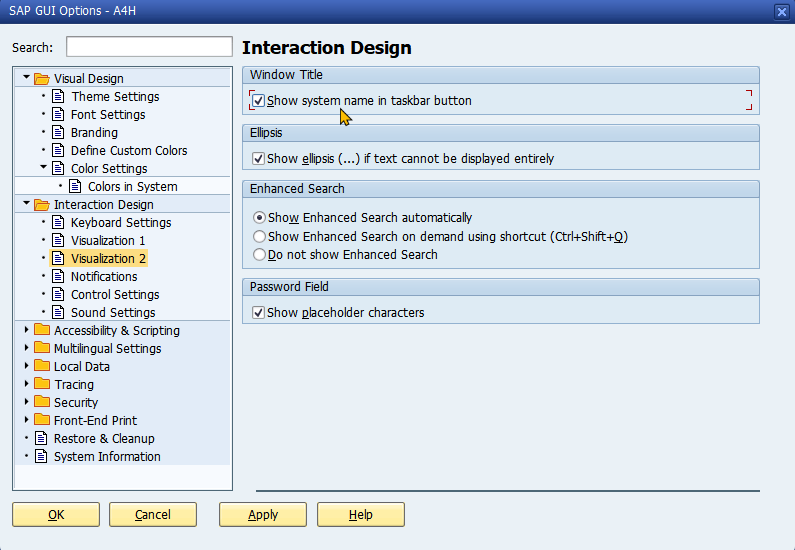The image size is (795, 550).
Task: Click the System Information page icon
Action: pyautogui.click(x=41, y=456)
